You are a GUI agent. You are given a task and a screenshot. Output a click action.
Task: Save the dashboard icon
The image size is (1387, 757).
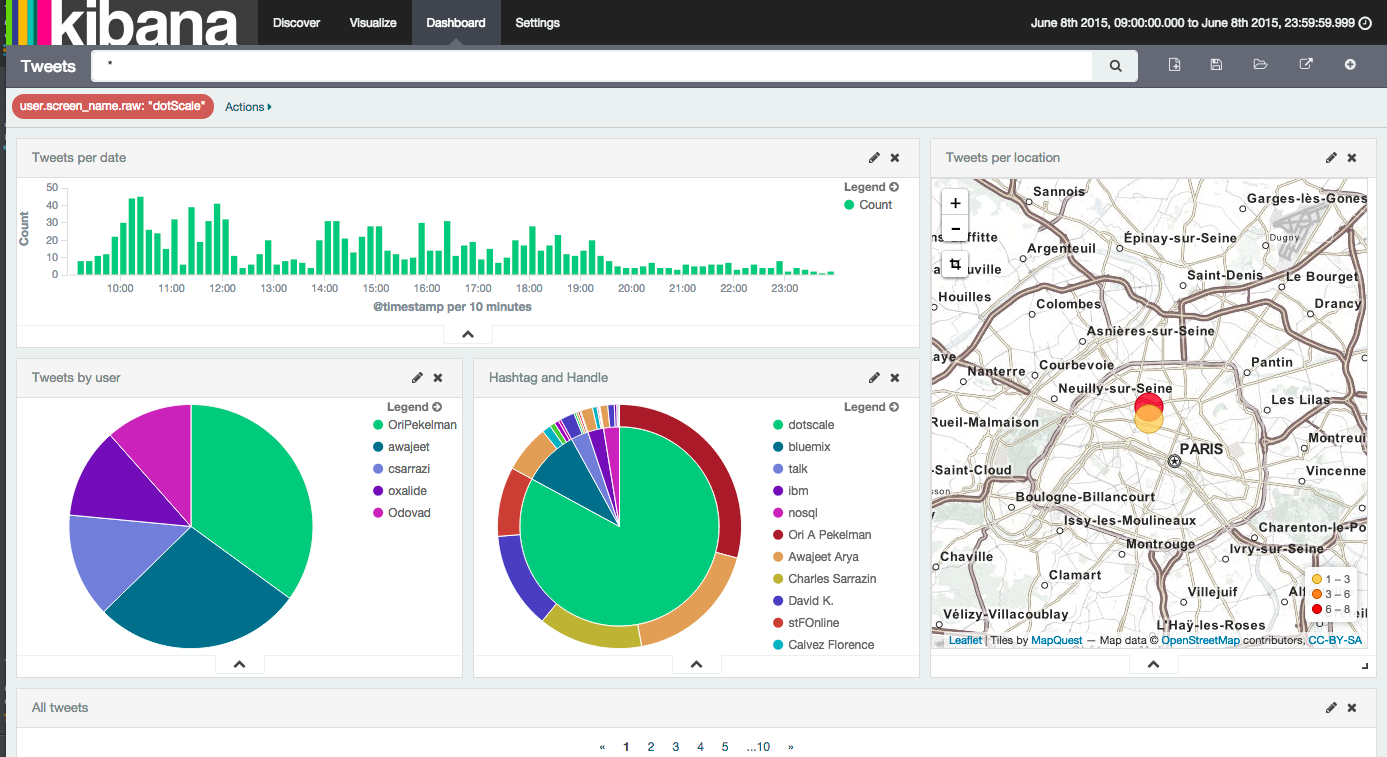(x=1216, y=65)
